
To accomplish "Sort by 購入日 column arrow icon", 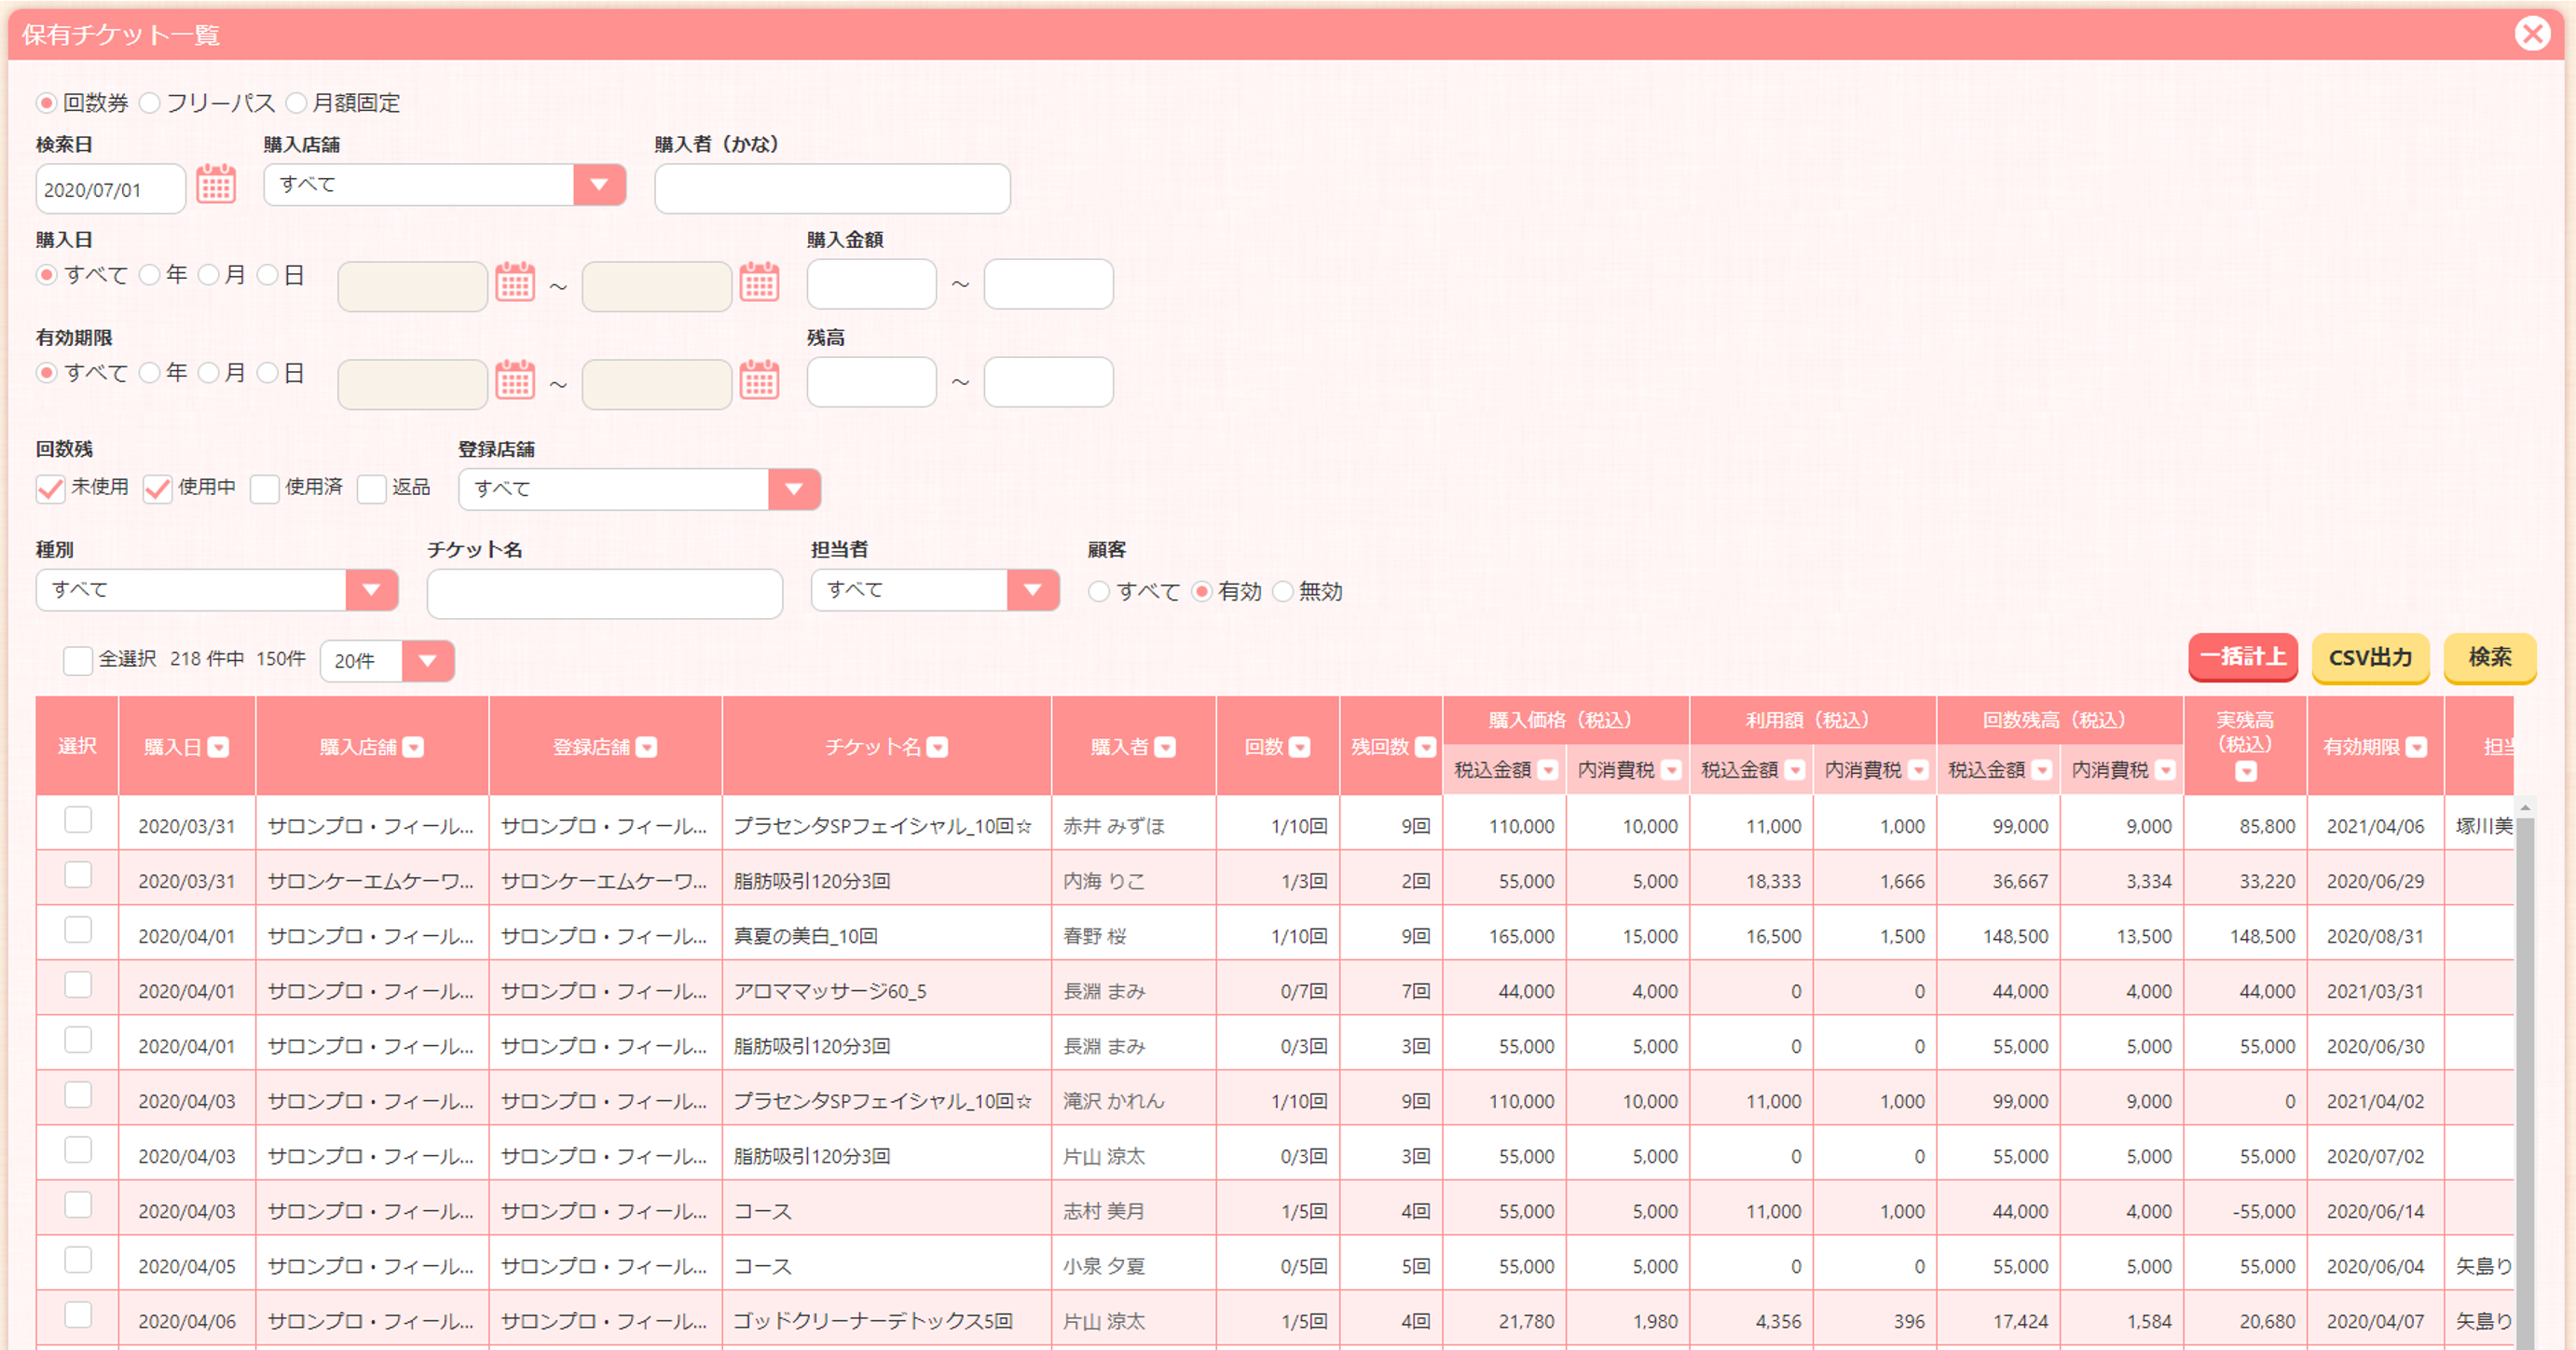I will (219, 747).
